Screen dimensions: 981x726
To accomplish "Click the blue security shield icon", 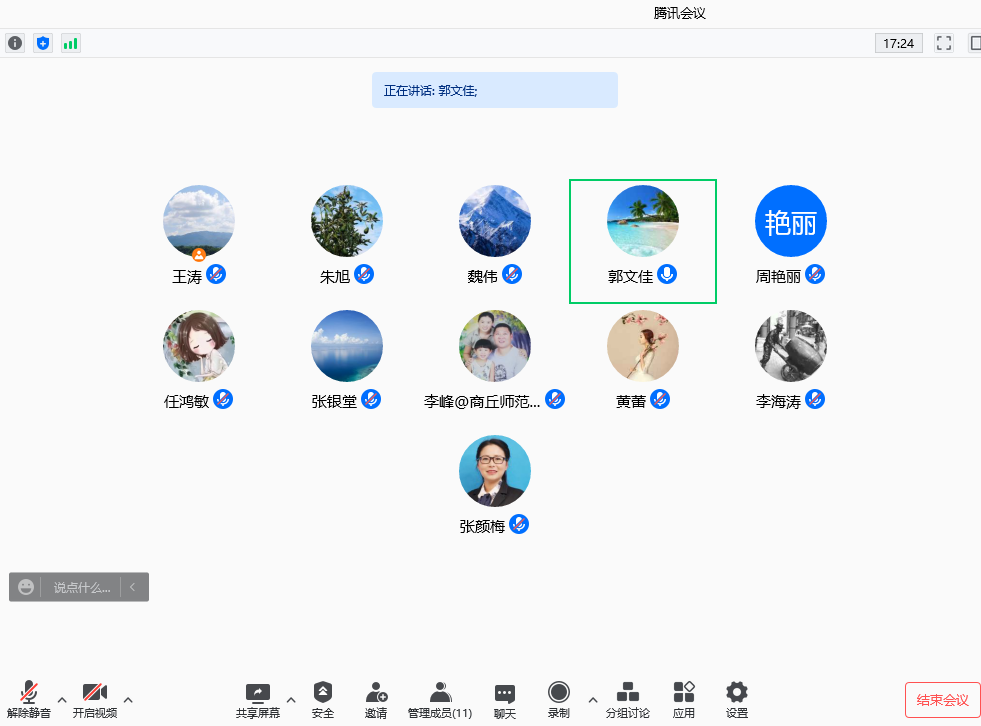I will (42, 43).
